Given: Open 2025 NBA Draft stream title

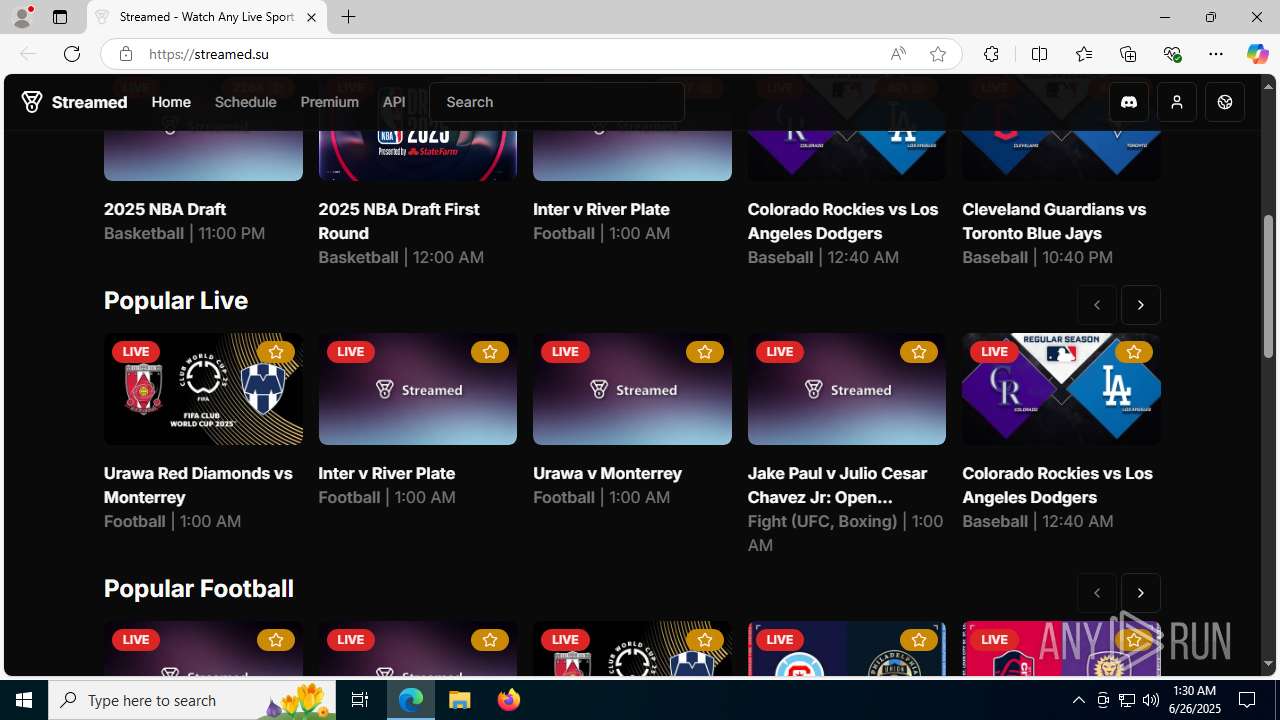Looking at the screenshot, I should pos(165,209).
